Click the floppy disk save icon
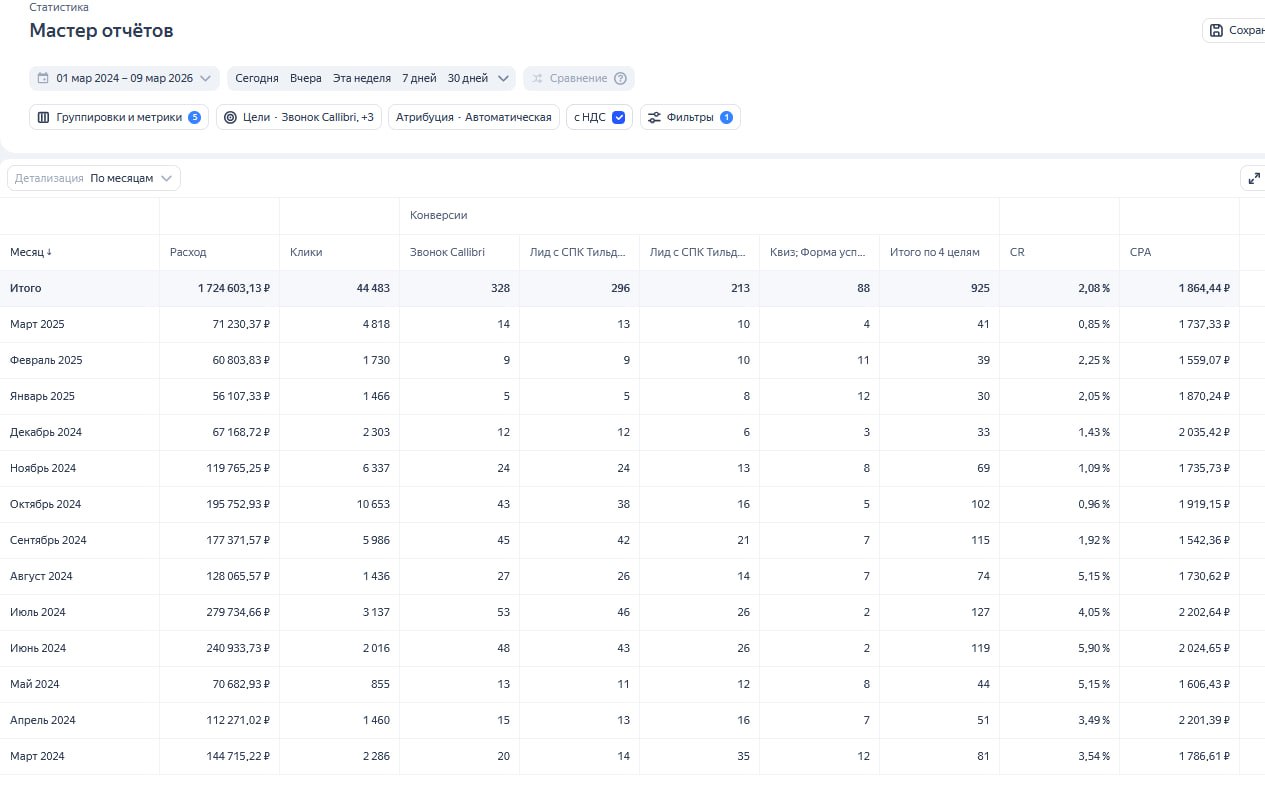The image size is (1265, 790). (1216, 31)
